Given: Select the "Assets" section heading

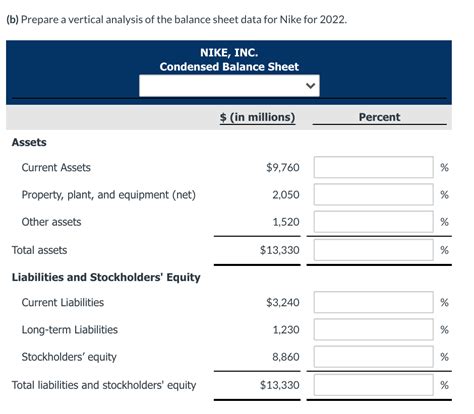Looking at the screenshot, I should 29,142.
